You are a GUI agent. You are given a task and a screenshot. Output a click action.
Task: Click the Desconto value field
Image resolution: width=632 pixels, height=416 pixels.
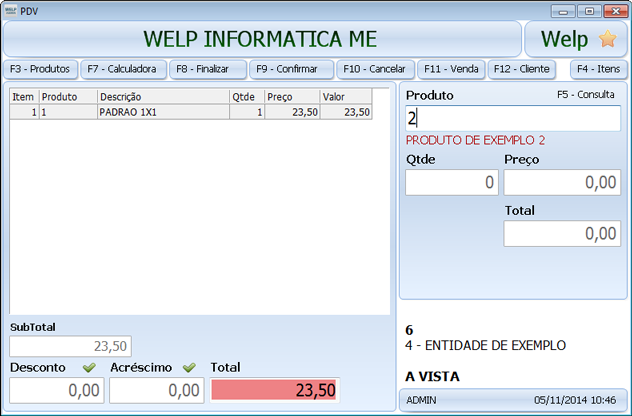coord(57,390)
